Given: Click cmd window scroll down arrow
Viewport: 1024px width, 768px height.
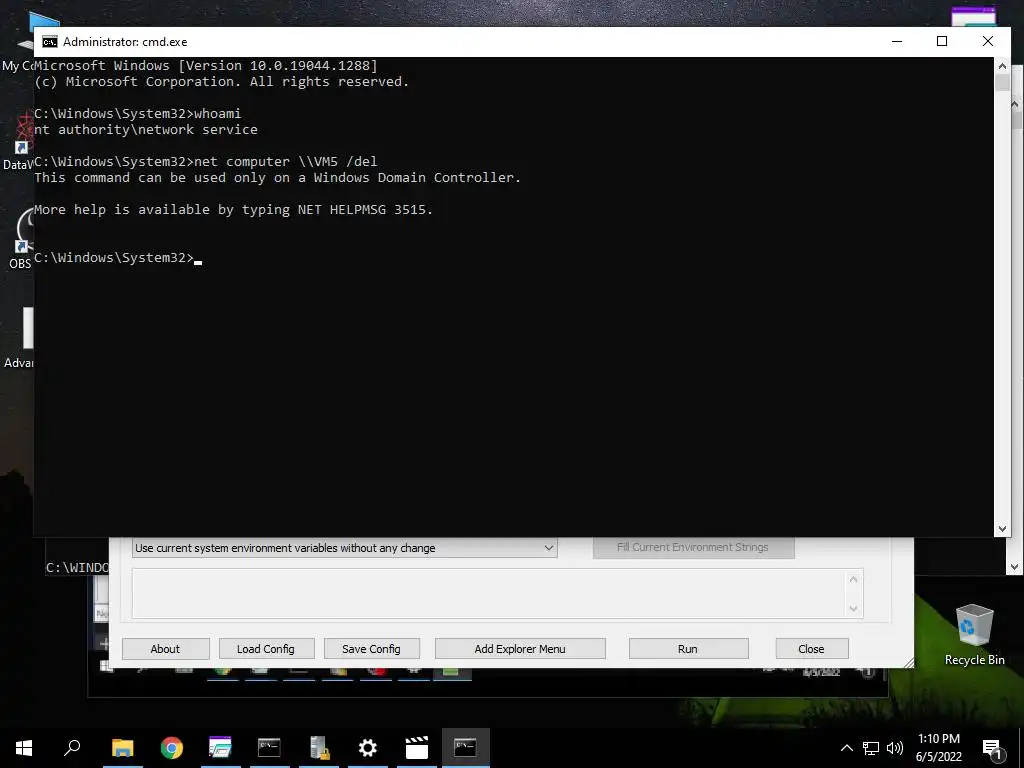Looking at the screenshot, I should (1002, 529).
